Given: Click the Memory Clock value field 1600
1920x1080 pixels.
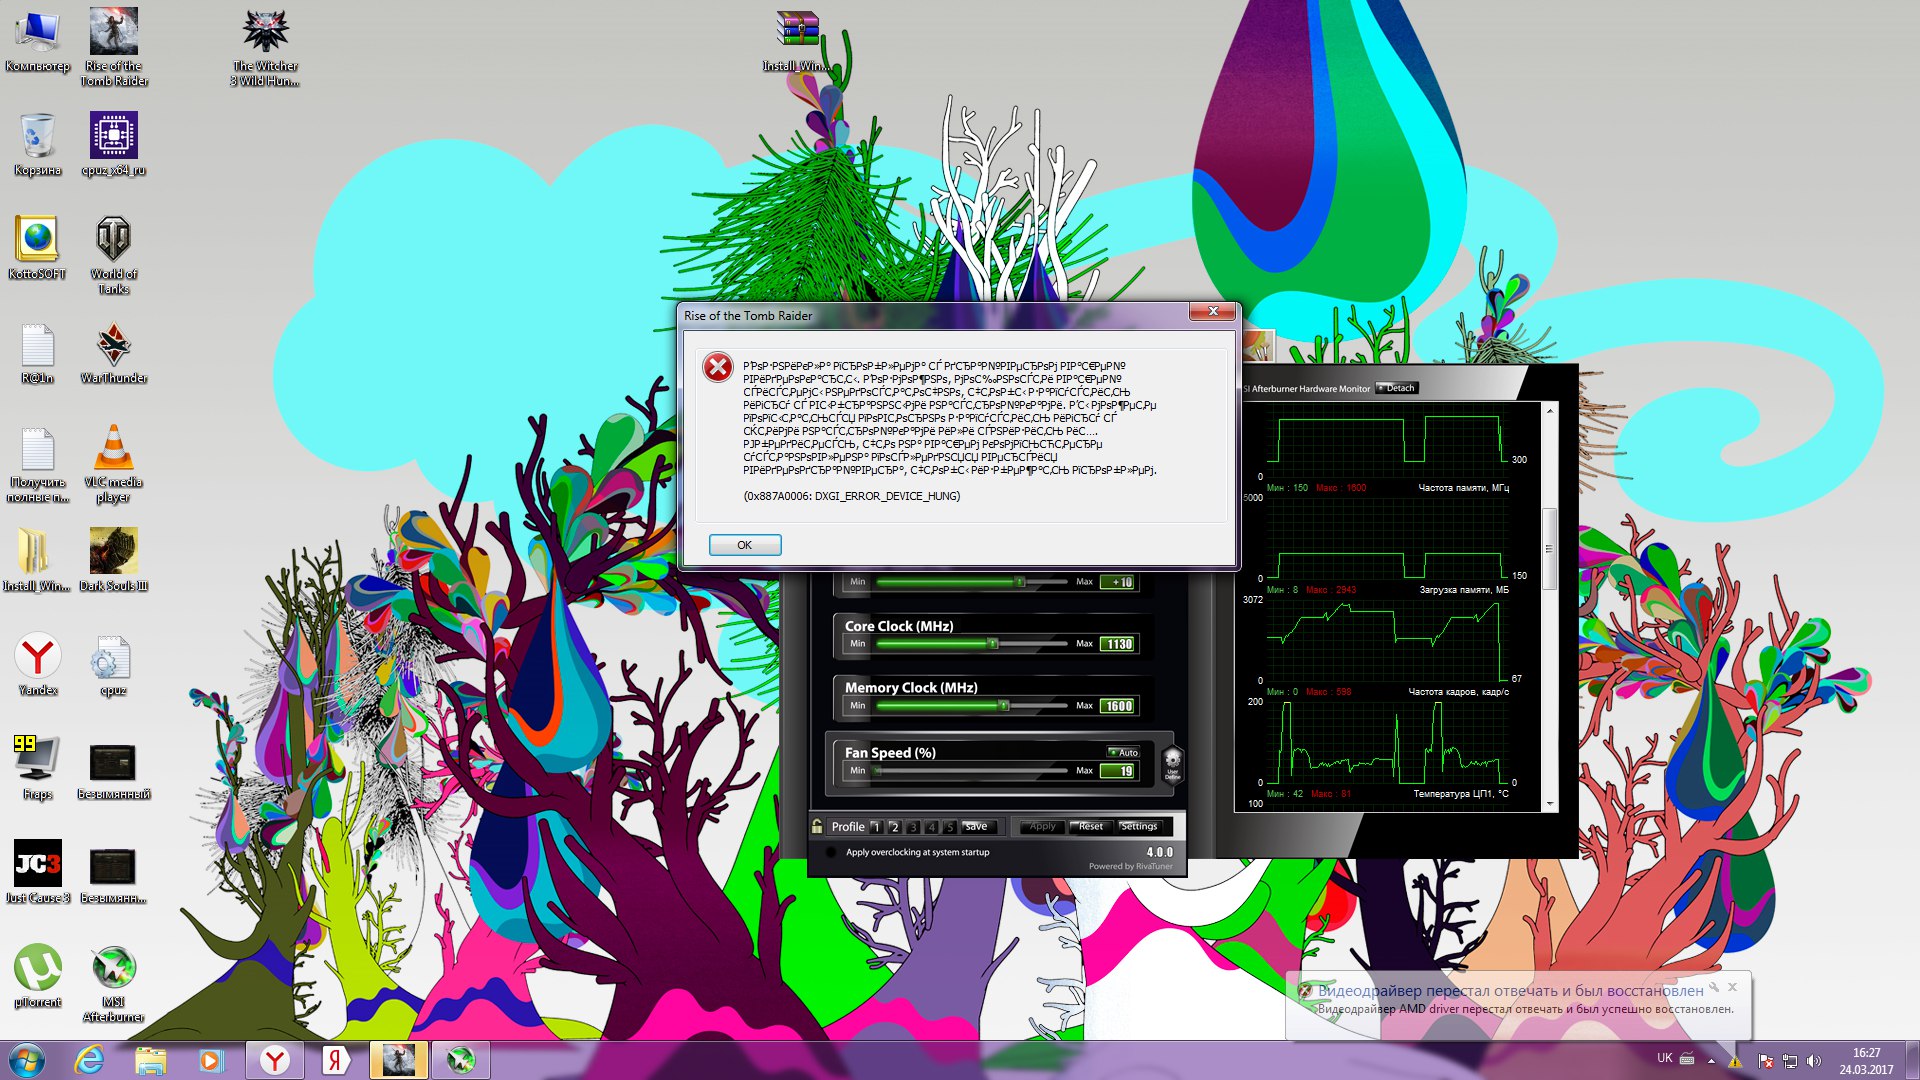Looking at the screenshot, I should [1117, 706].
